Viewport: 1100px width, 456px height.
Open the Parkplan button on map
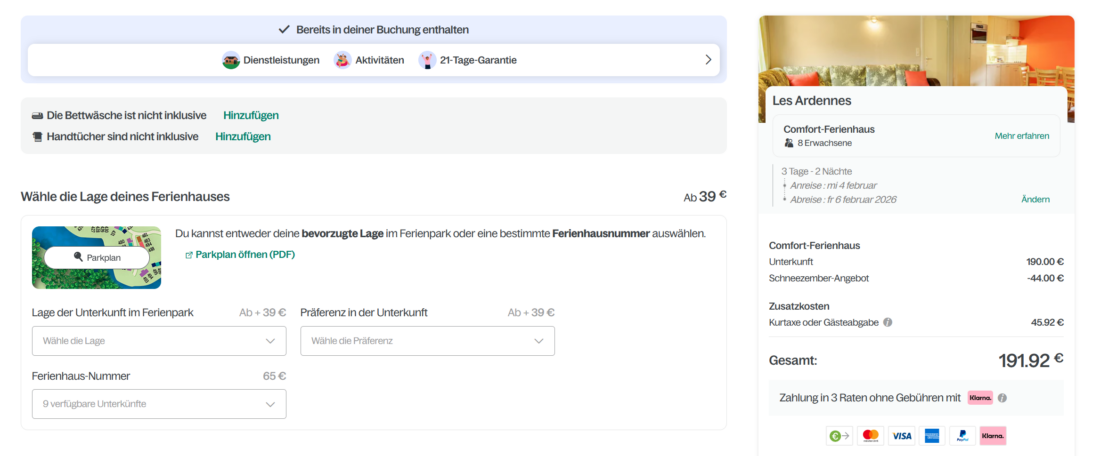pyautogui.click(x=97, y=257)
